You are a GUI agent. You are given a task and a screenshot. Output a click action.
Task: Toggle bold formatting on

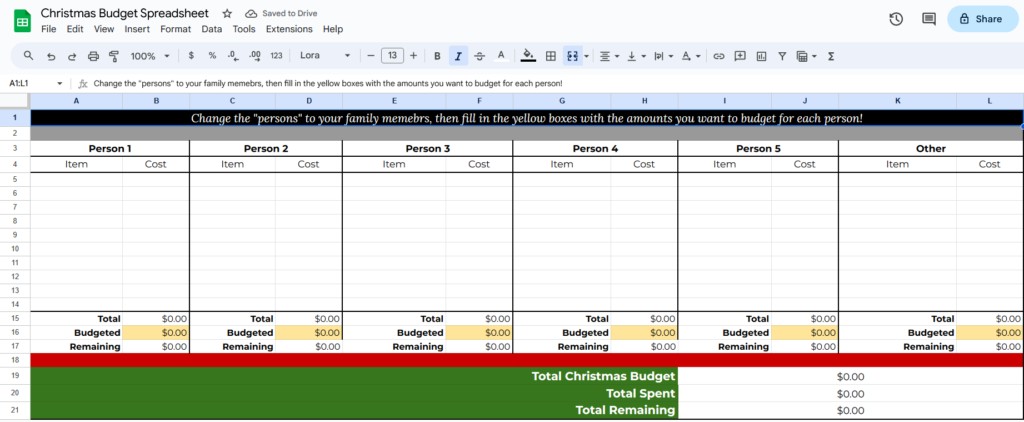(x=437, y=56)
